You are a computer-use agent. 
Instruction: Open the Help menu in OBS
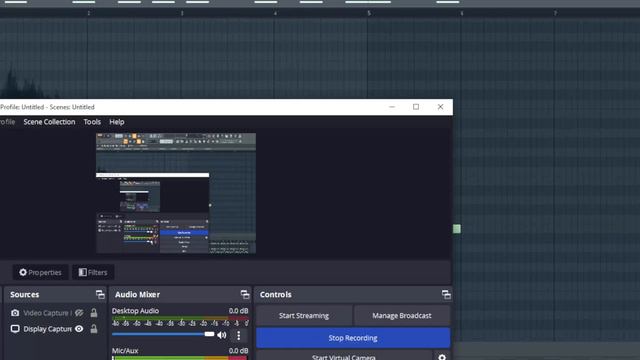click(116, 122)
